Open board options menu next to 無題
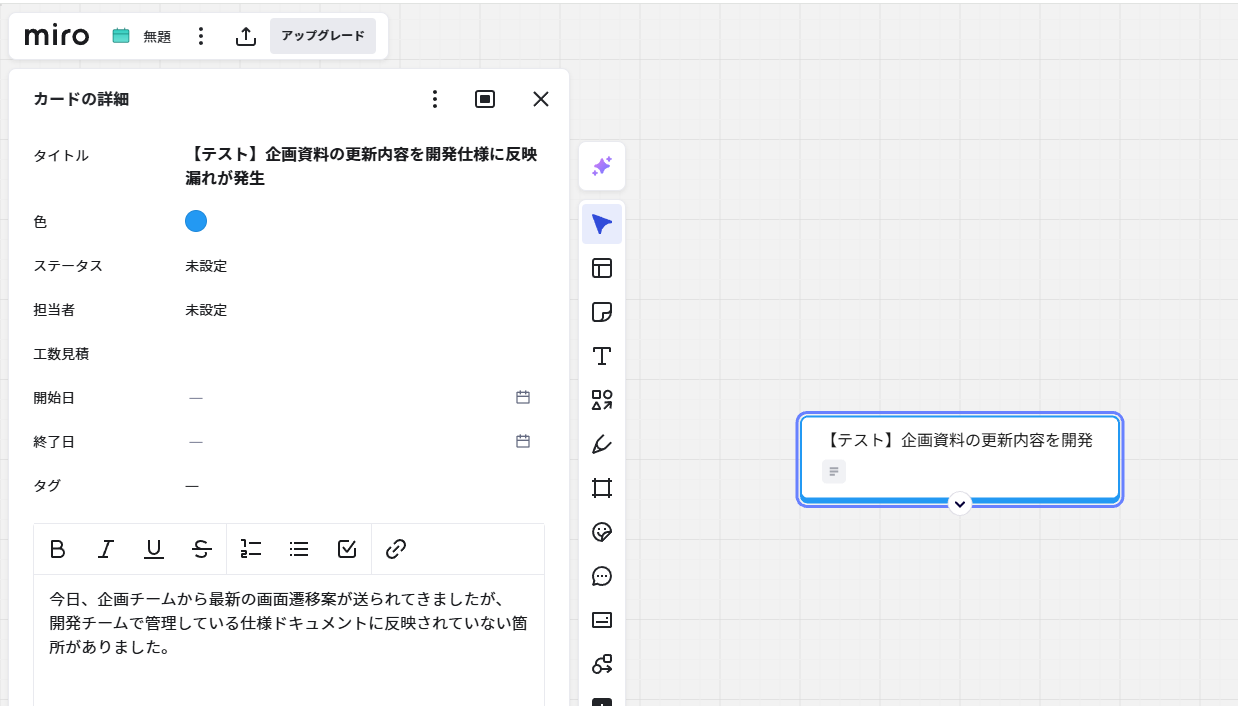1238x706 pixels. [x=201, y=36]
